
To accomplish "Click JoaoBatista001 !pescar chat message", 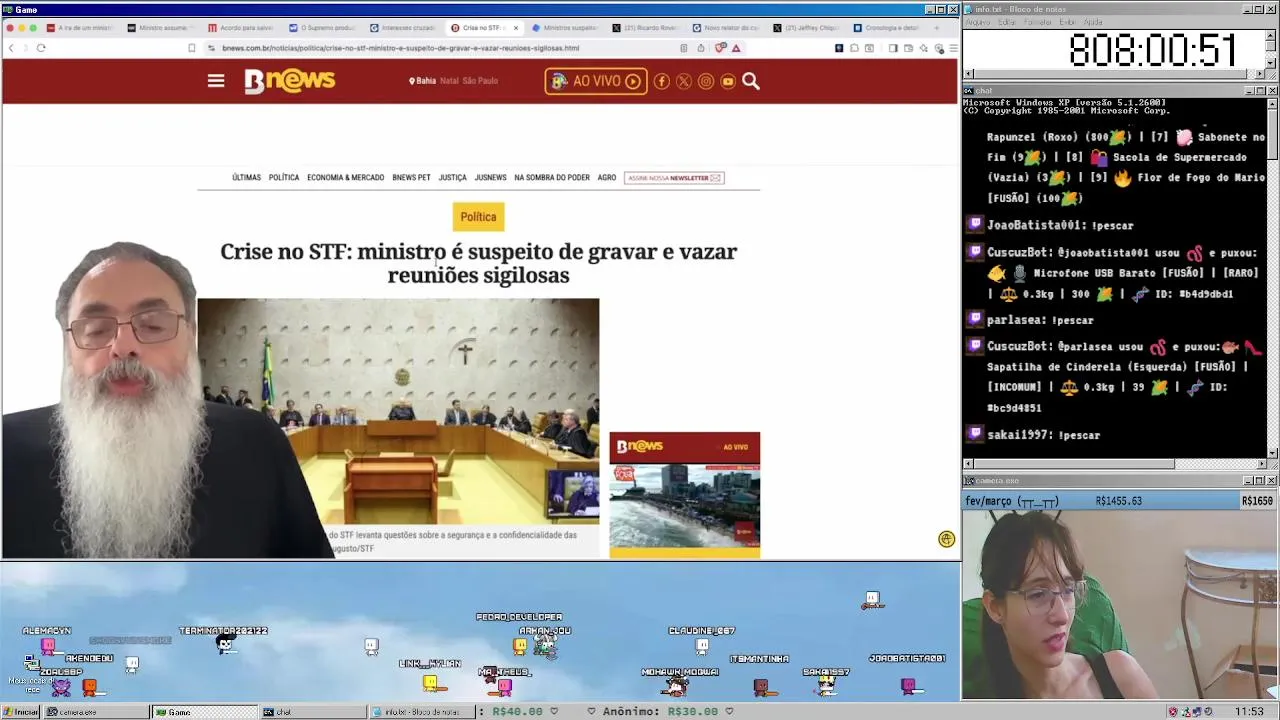I will coord(1052,226).
